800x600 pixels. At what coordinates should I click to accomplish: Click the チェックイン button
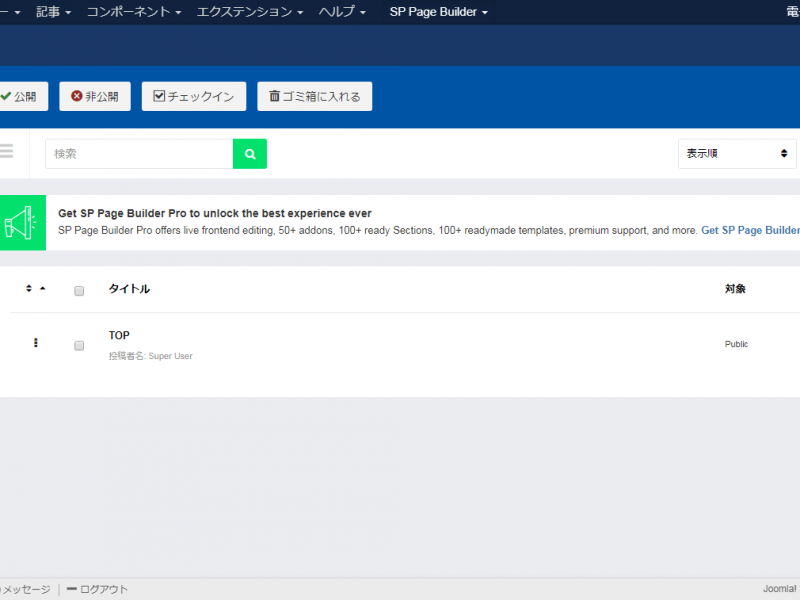click(x=194, y=96)
